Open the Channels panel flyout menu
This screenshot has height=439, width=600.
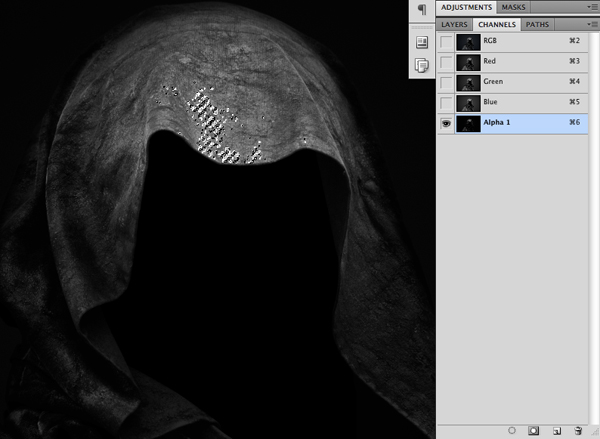pos(593,24)
